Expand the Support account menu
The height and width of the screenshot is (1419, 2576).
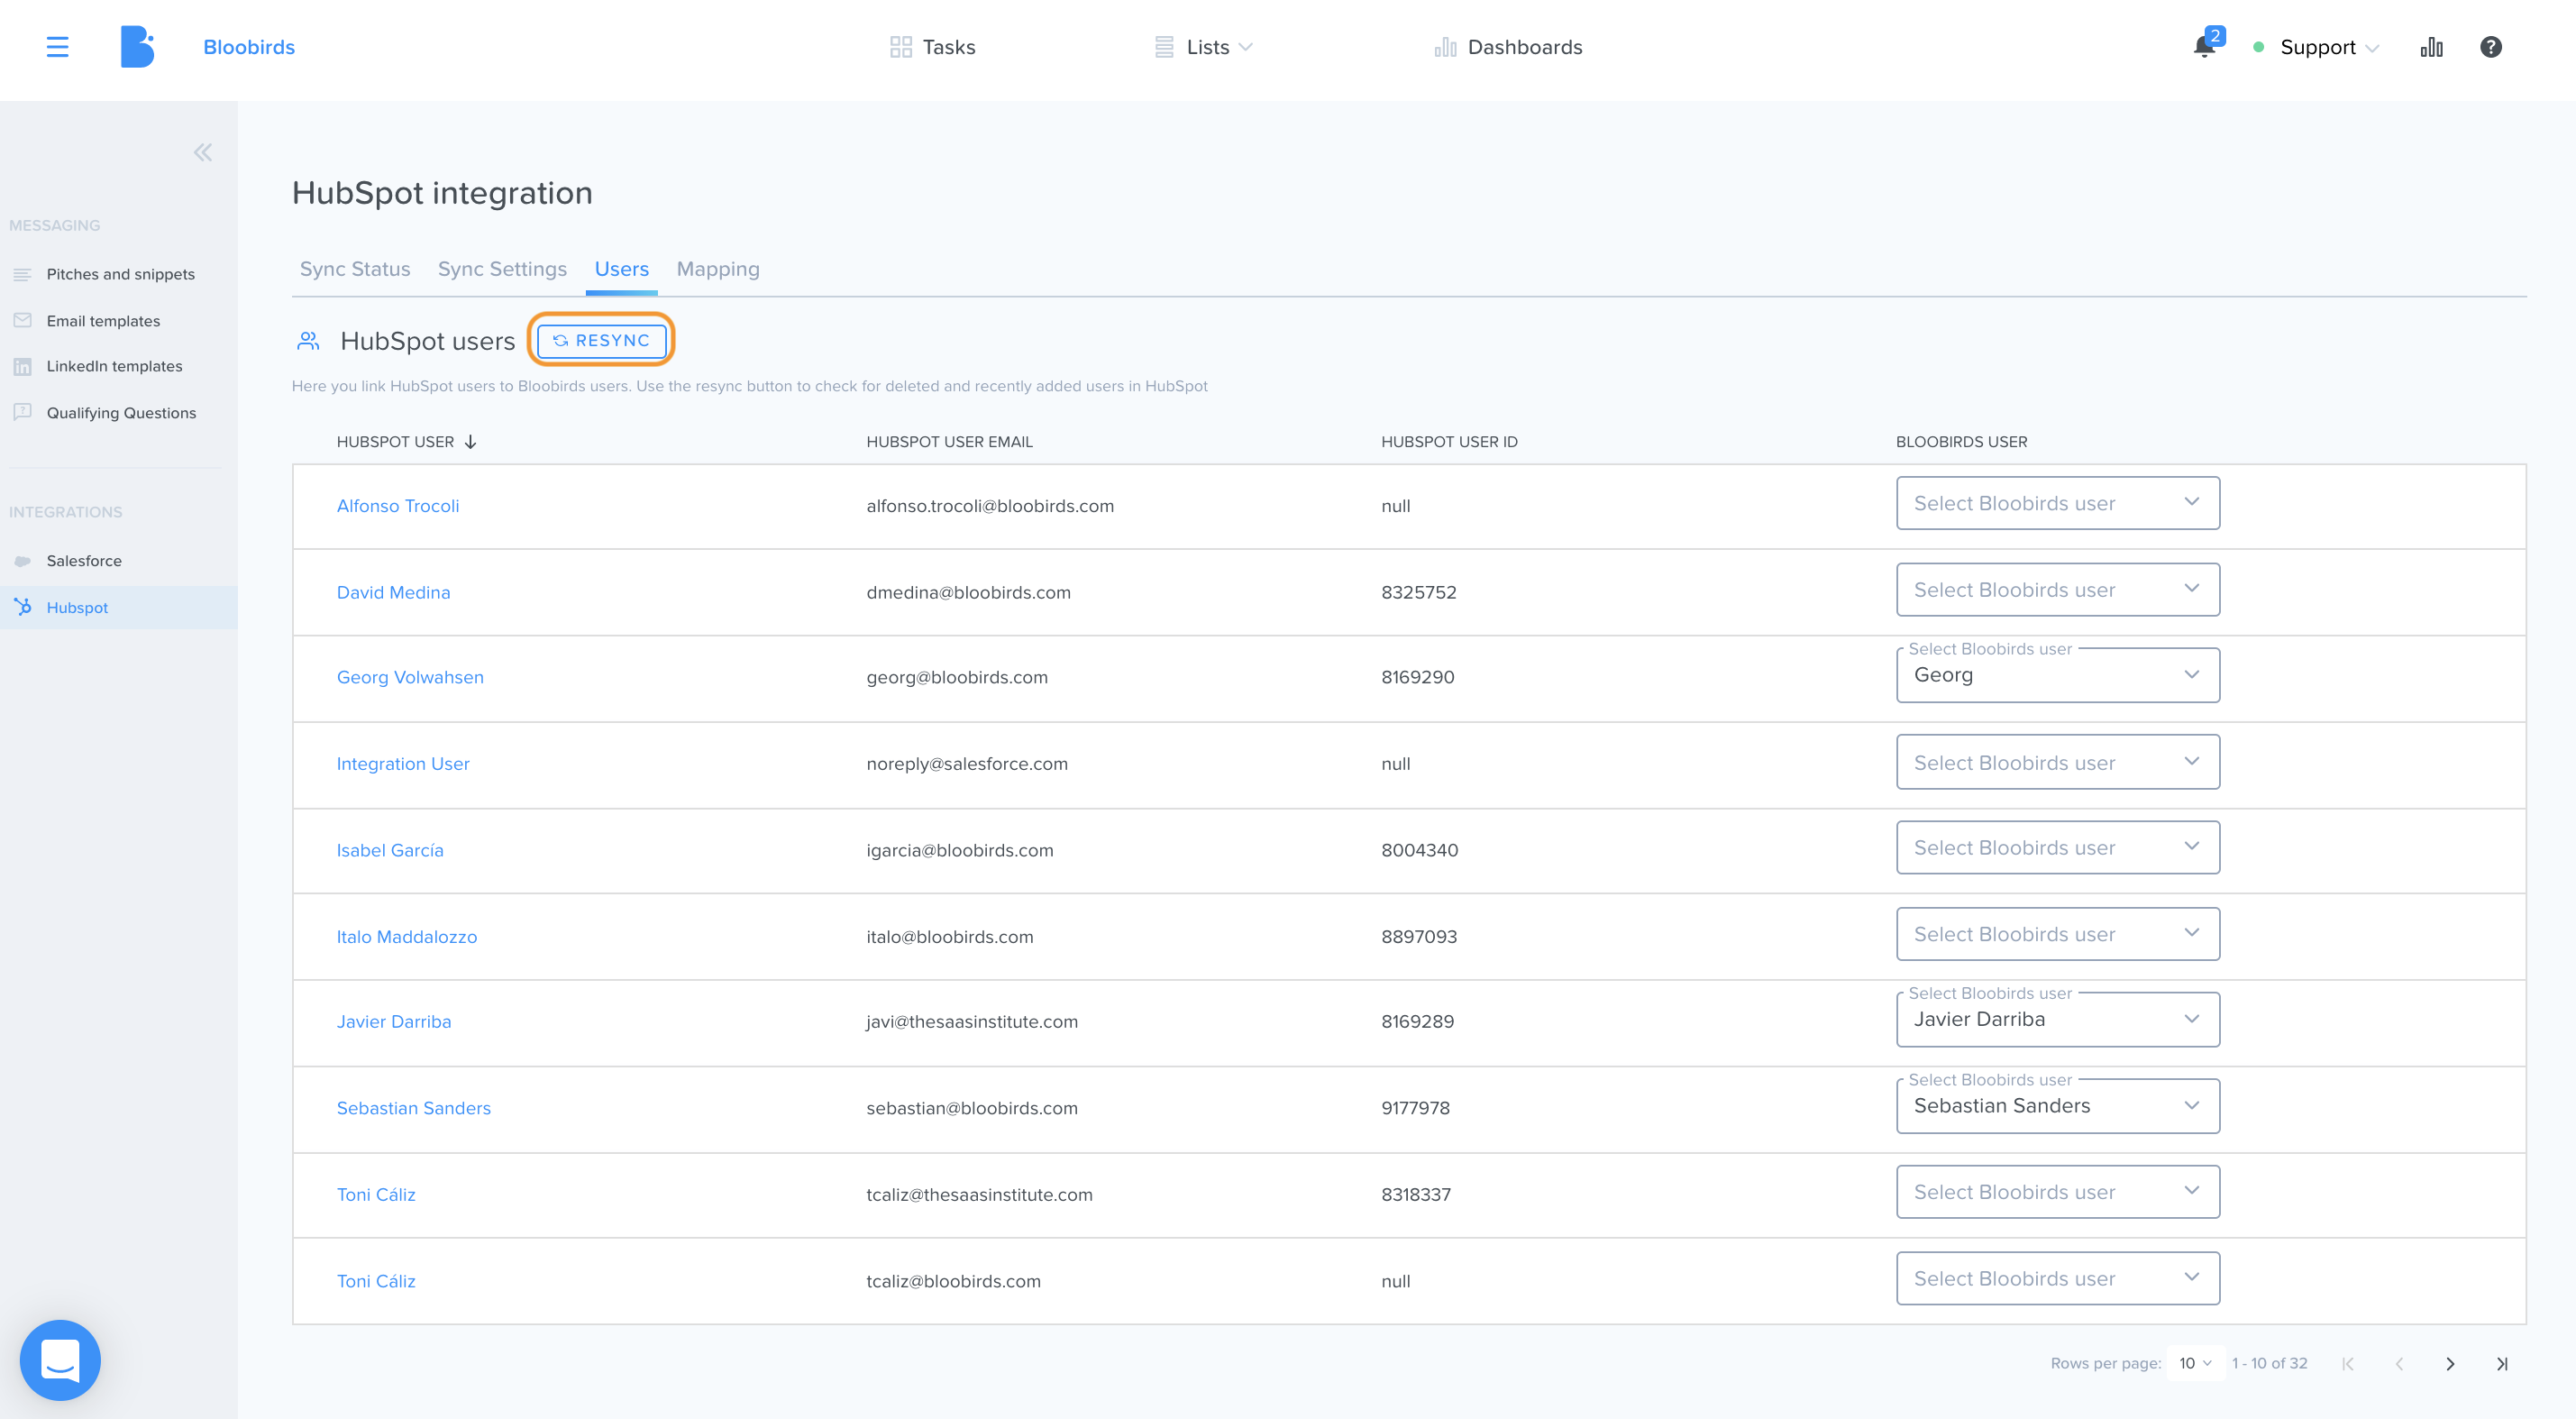coord(2328,47)
